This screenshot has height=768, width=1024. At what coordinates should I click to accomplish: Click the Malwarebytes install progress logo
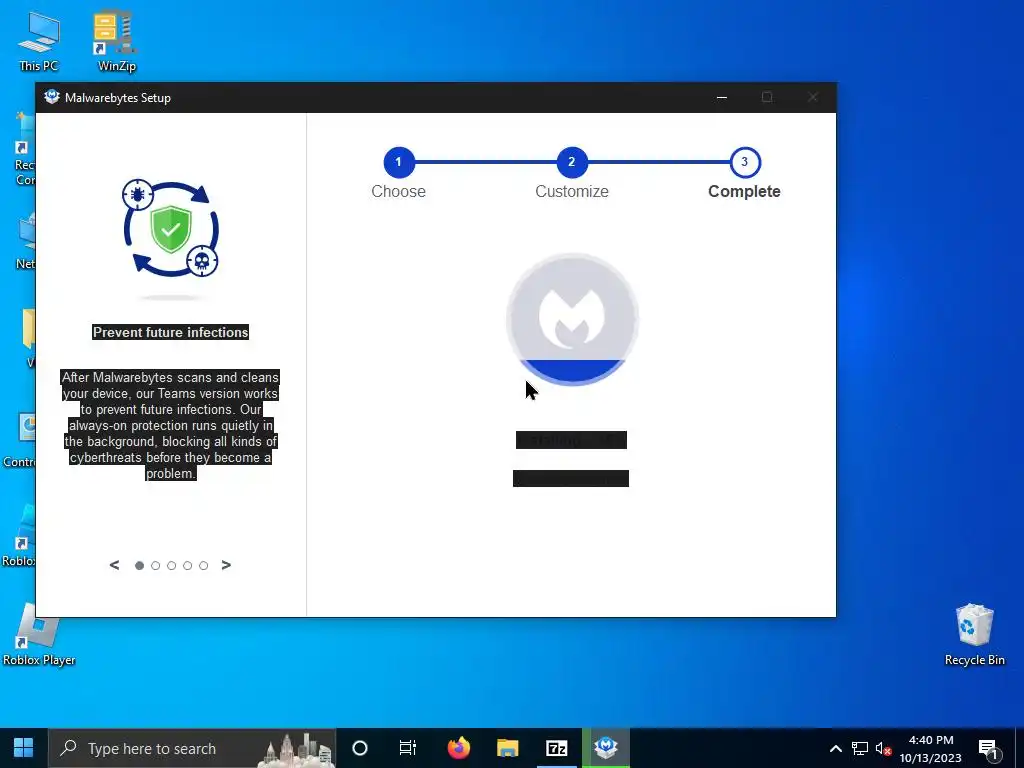[572, 319]
